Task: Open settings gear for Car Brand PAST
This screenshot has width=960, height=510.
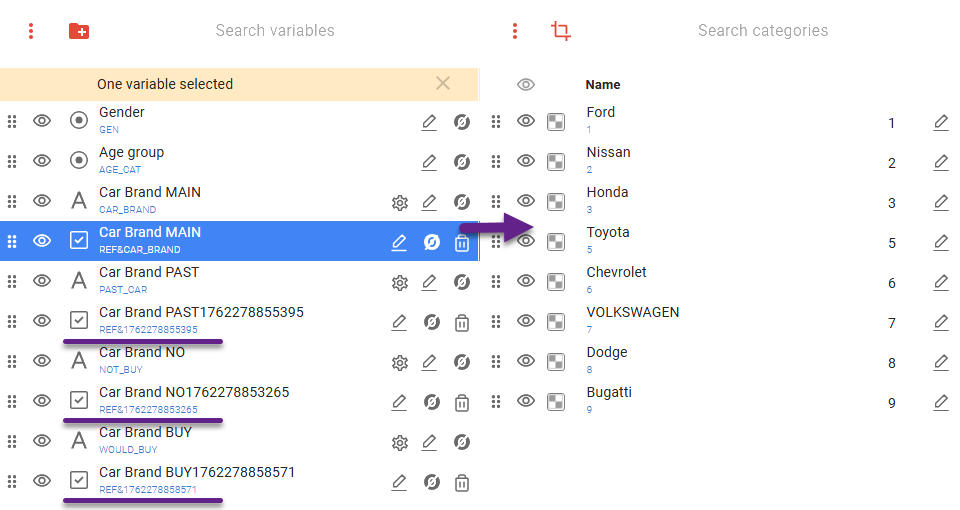Action: [x=400, y=282]
